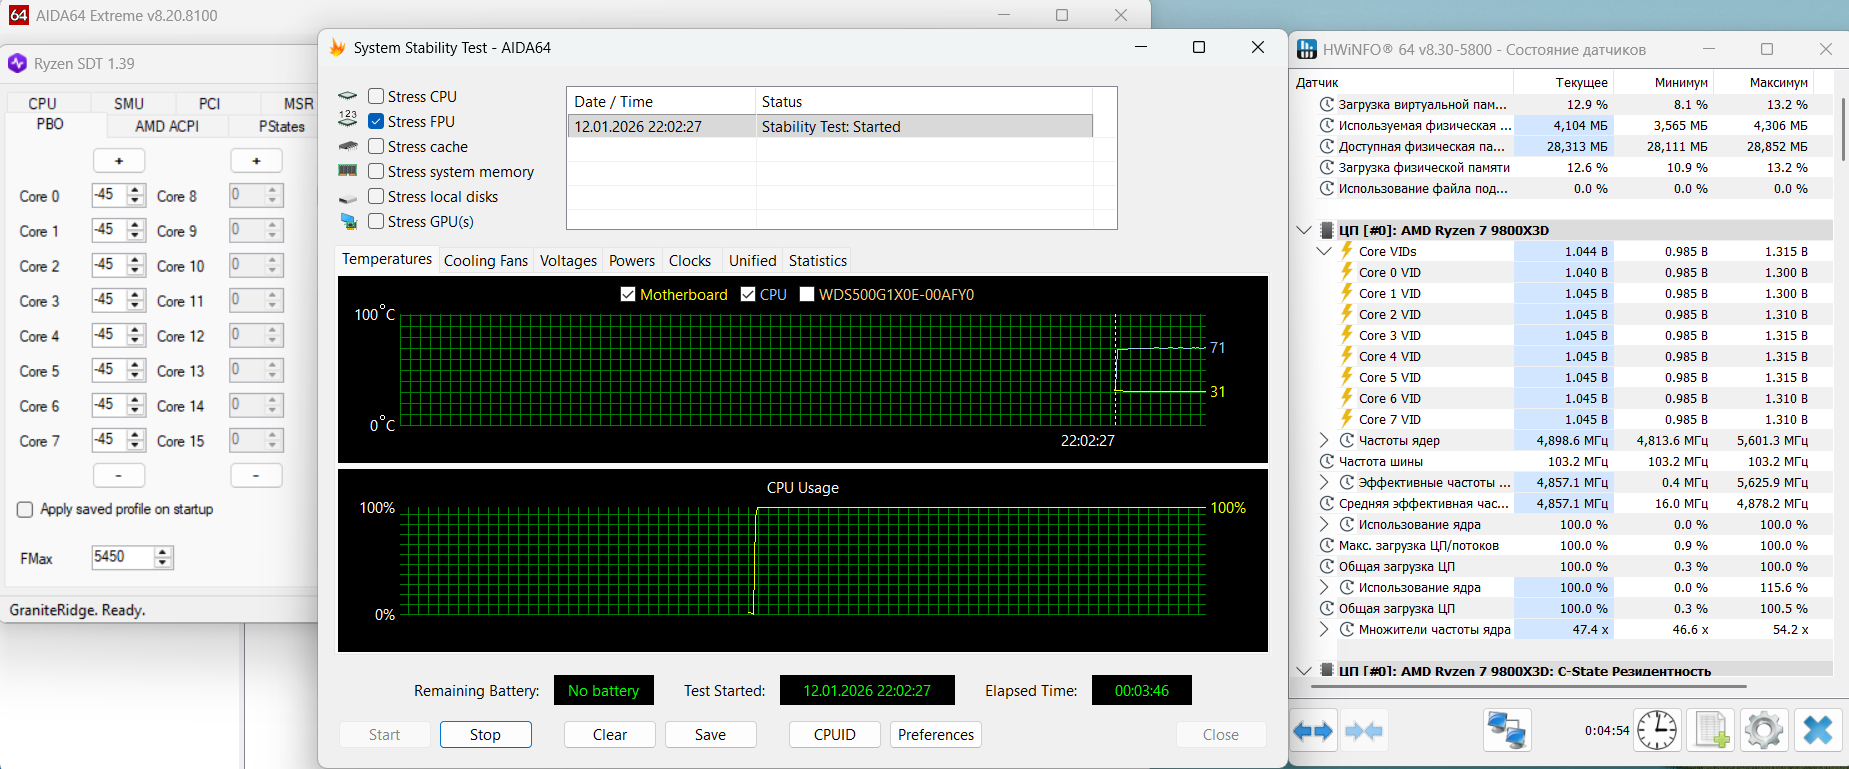The width and height of the screenshot is (1849, 769).
Task: Expand the Множители частоты ядра group
Action: point(1324,629)
